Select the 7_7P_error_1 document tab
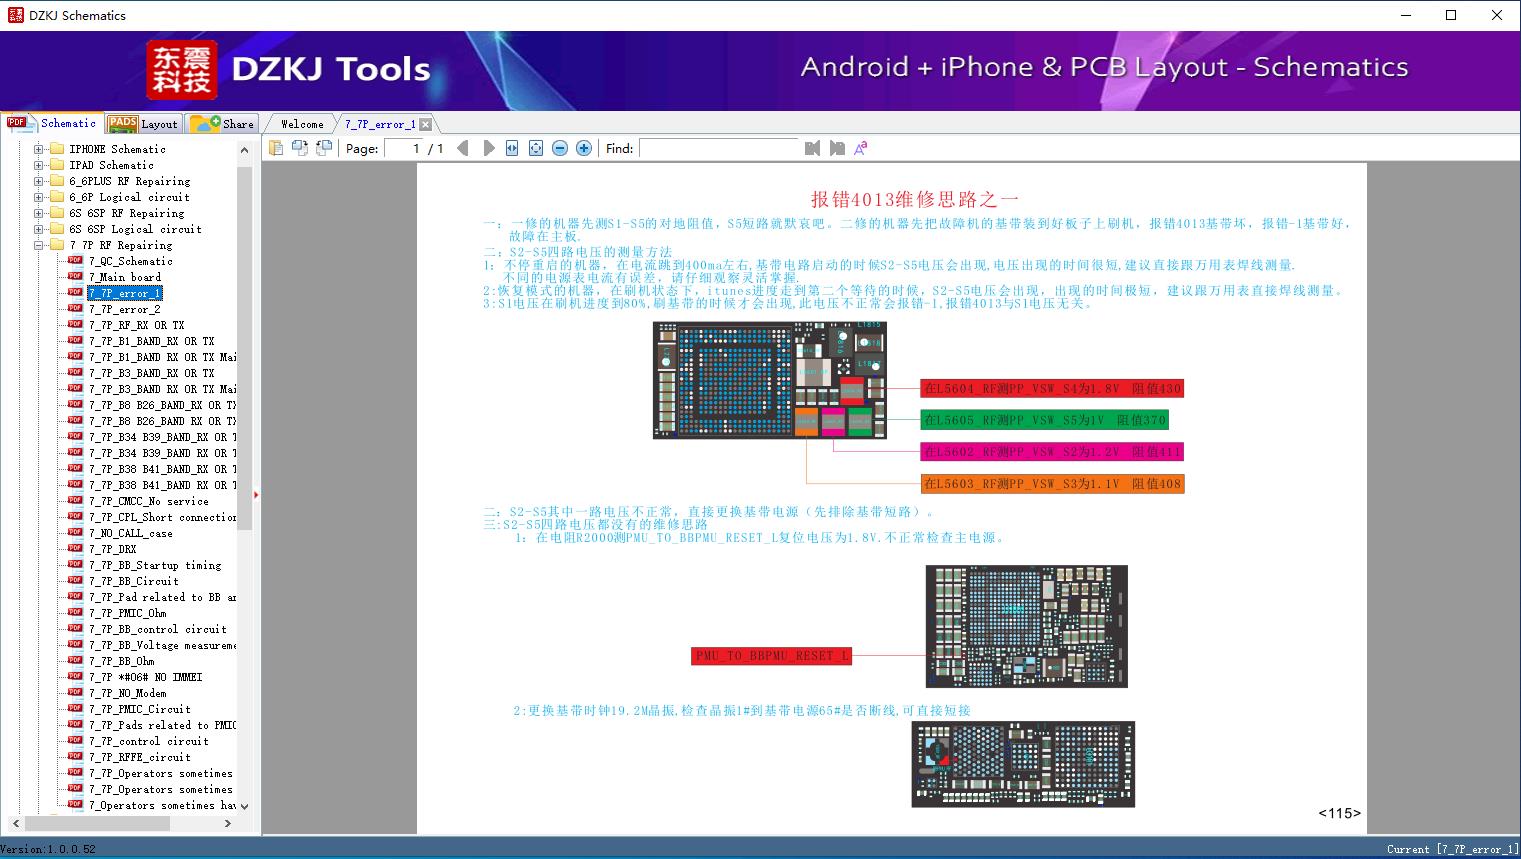This screenshot has width=1521, height=859. pos(380,124)
